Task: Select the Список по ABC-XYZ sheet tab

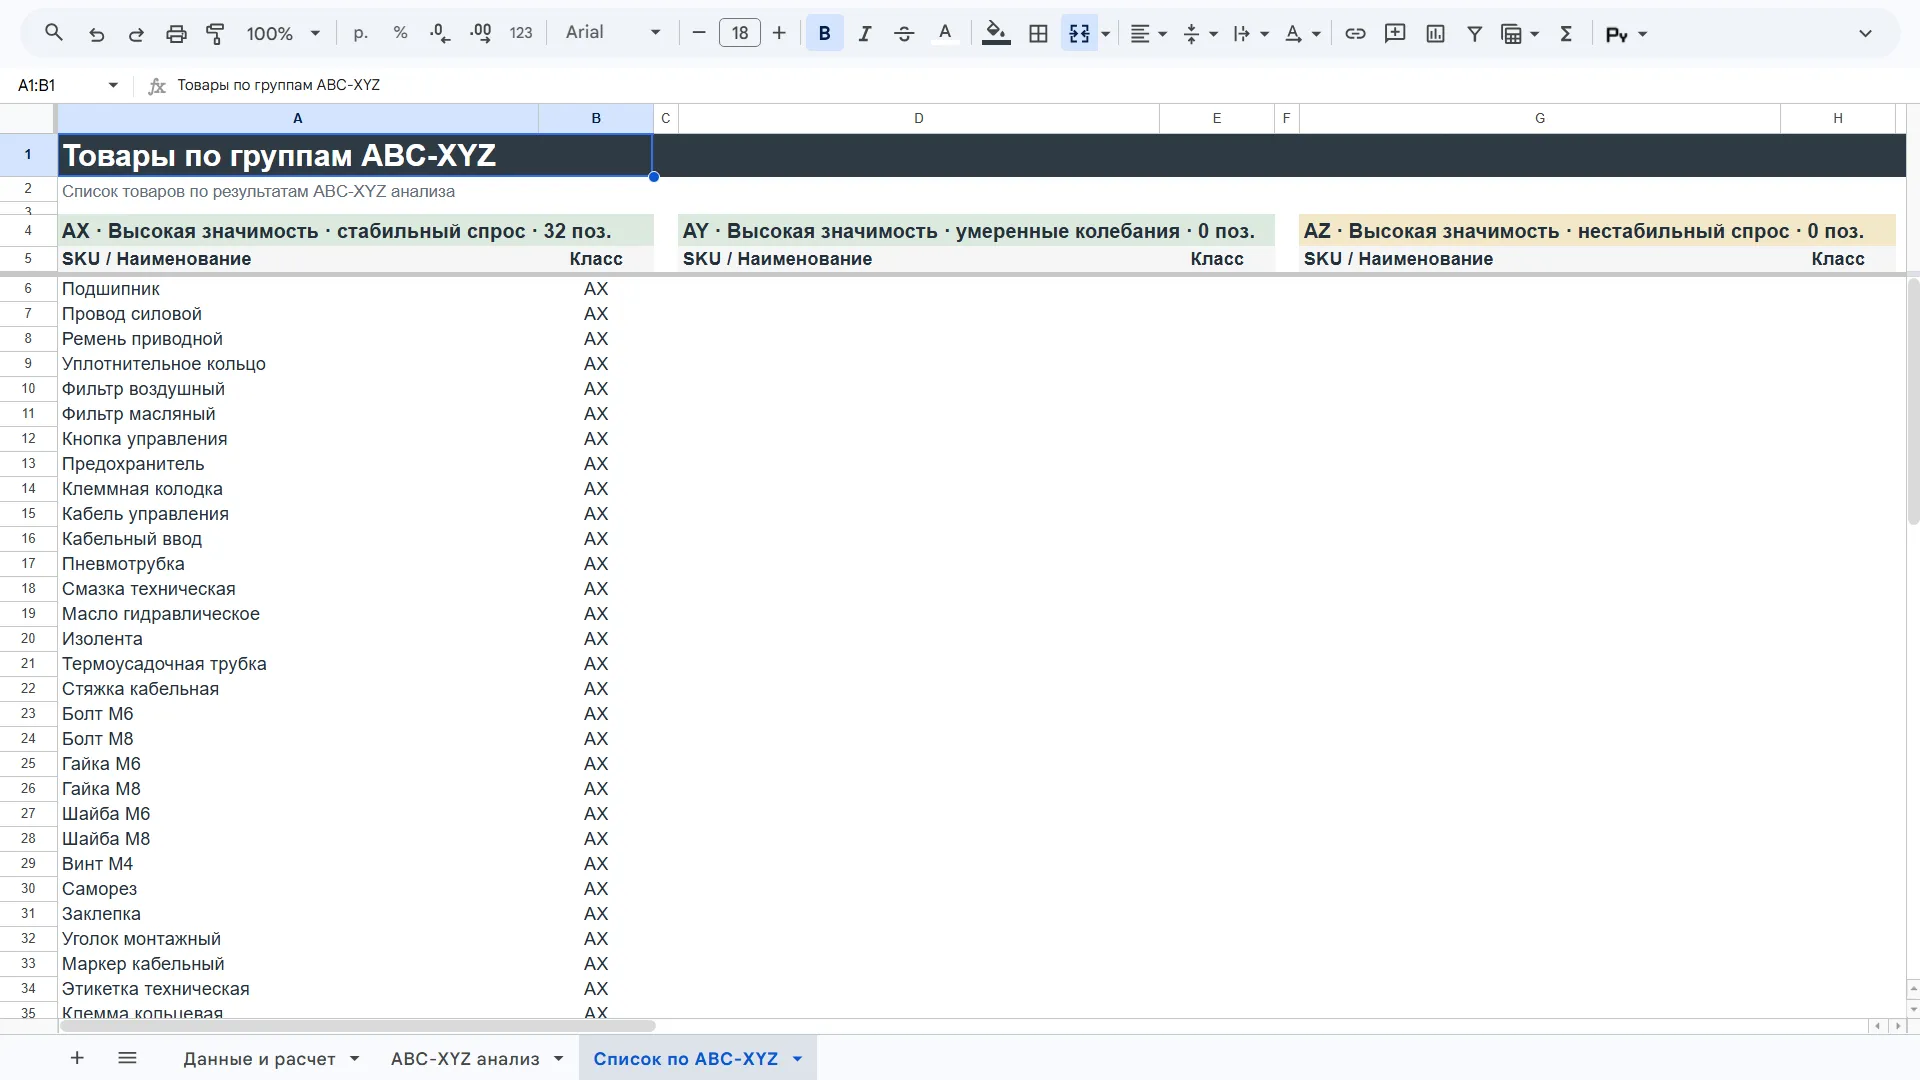Action: pos(697,1058)
